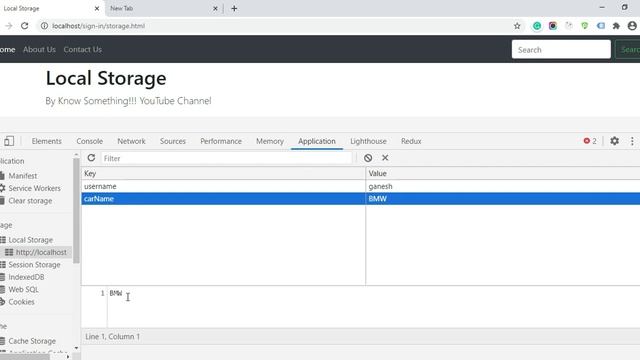The height and width of the screenshot is (360, 640).
Task: Click the green shield extension icon
Action: [x=584, y=26]
